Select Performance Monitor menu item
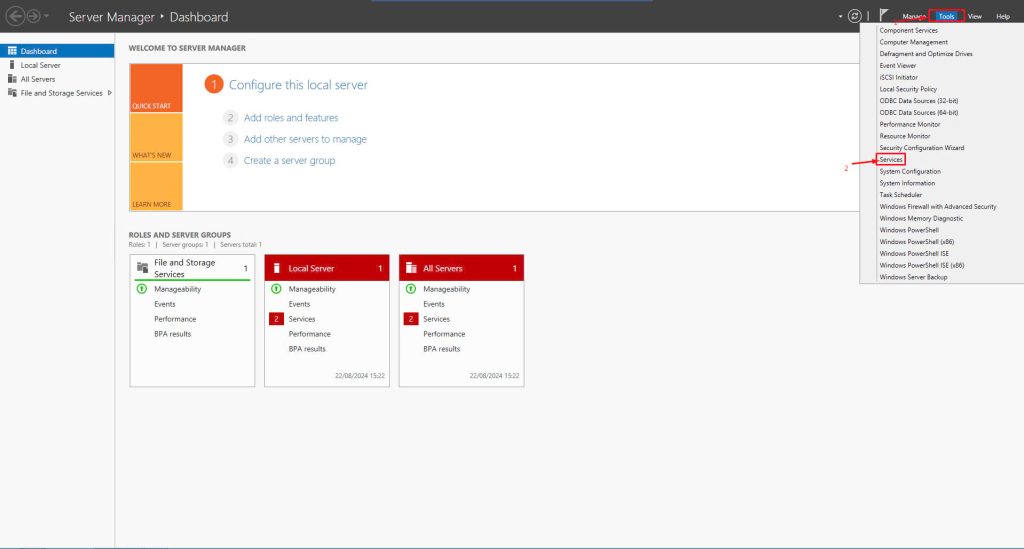This screenshot has width=1024, height=549. (x=910, y=125)
